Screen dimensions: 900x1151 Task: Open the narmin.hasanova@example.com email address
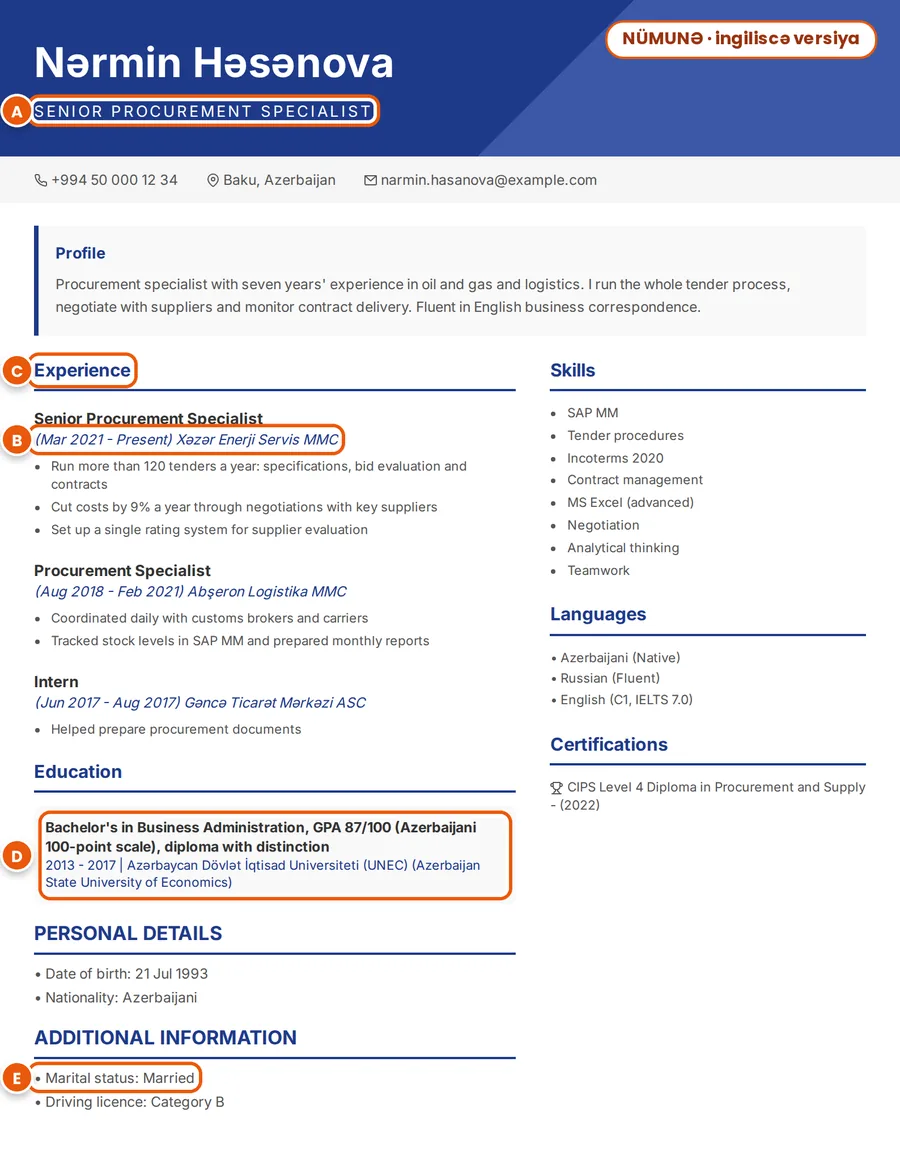click(x=489, y=181)
